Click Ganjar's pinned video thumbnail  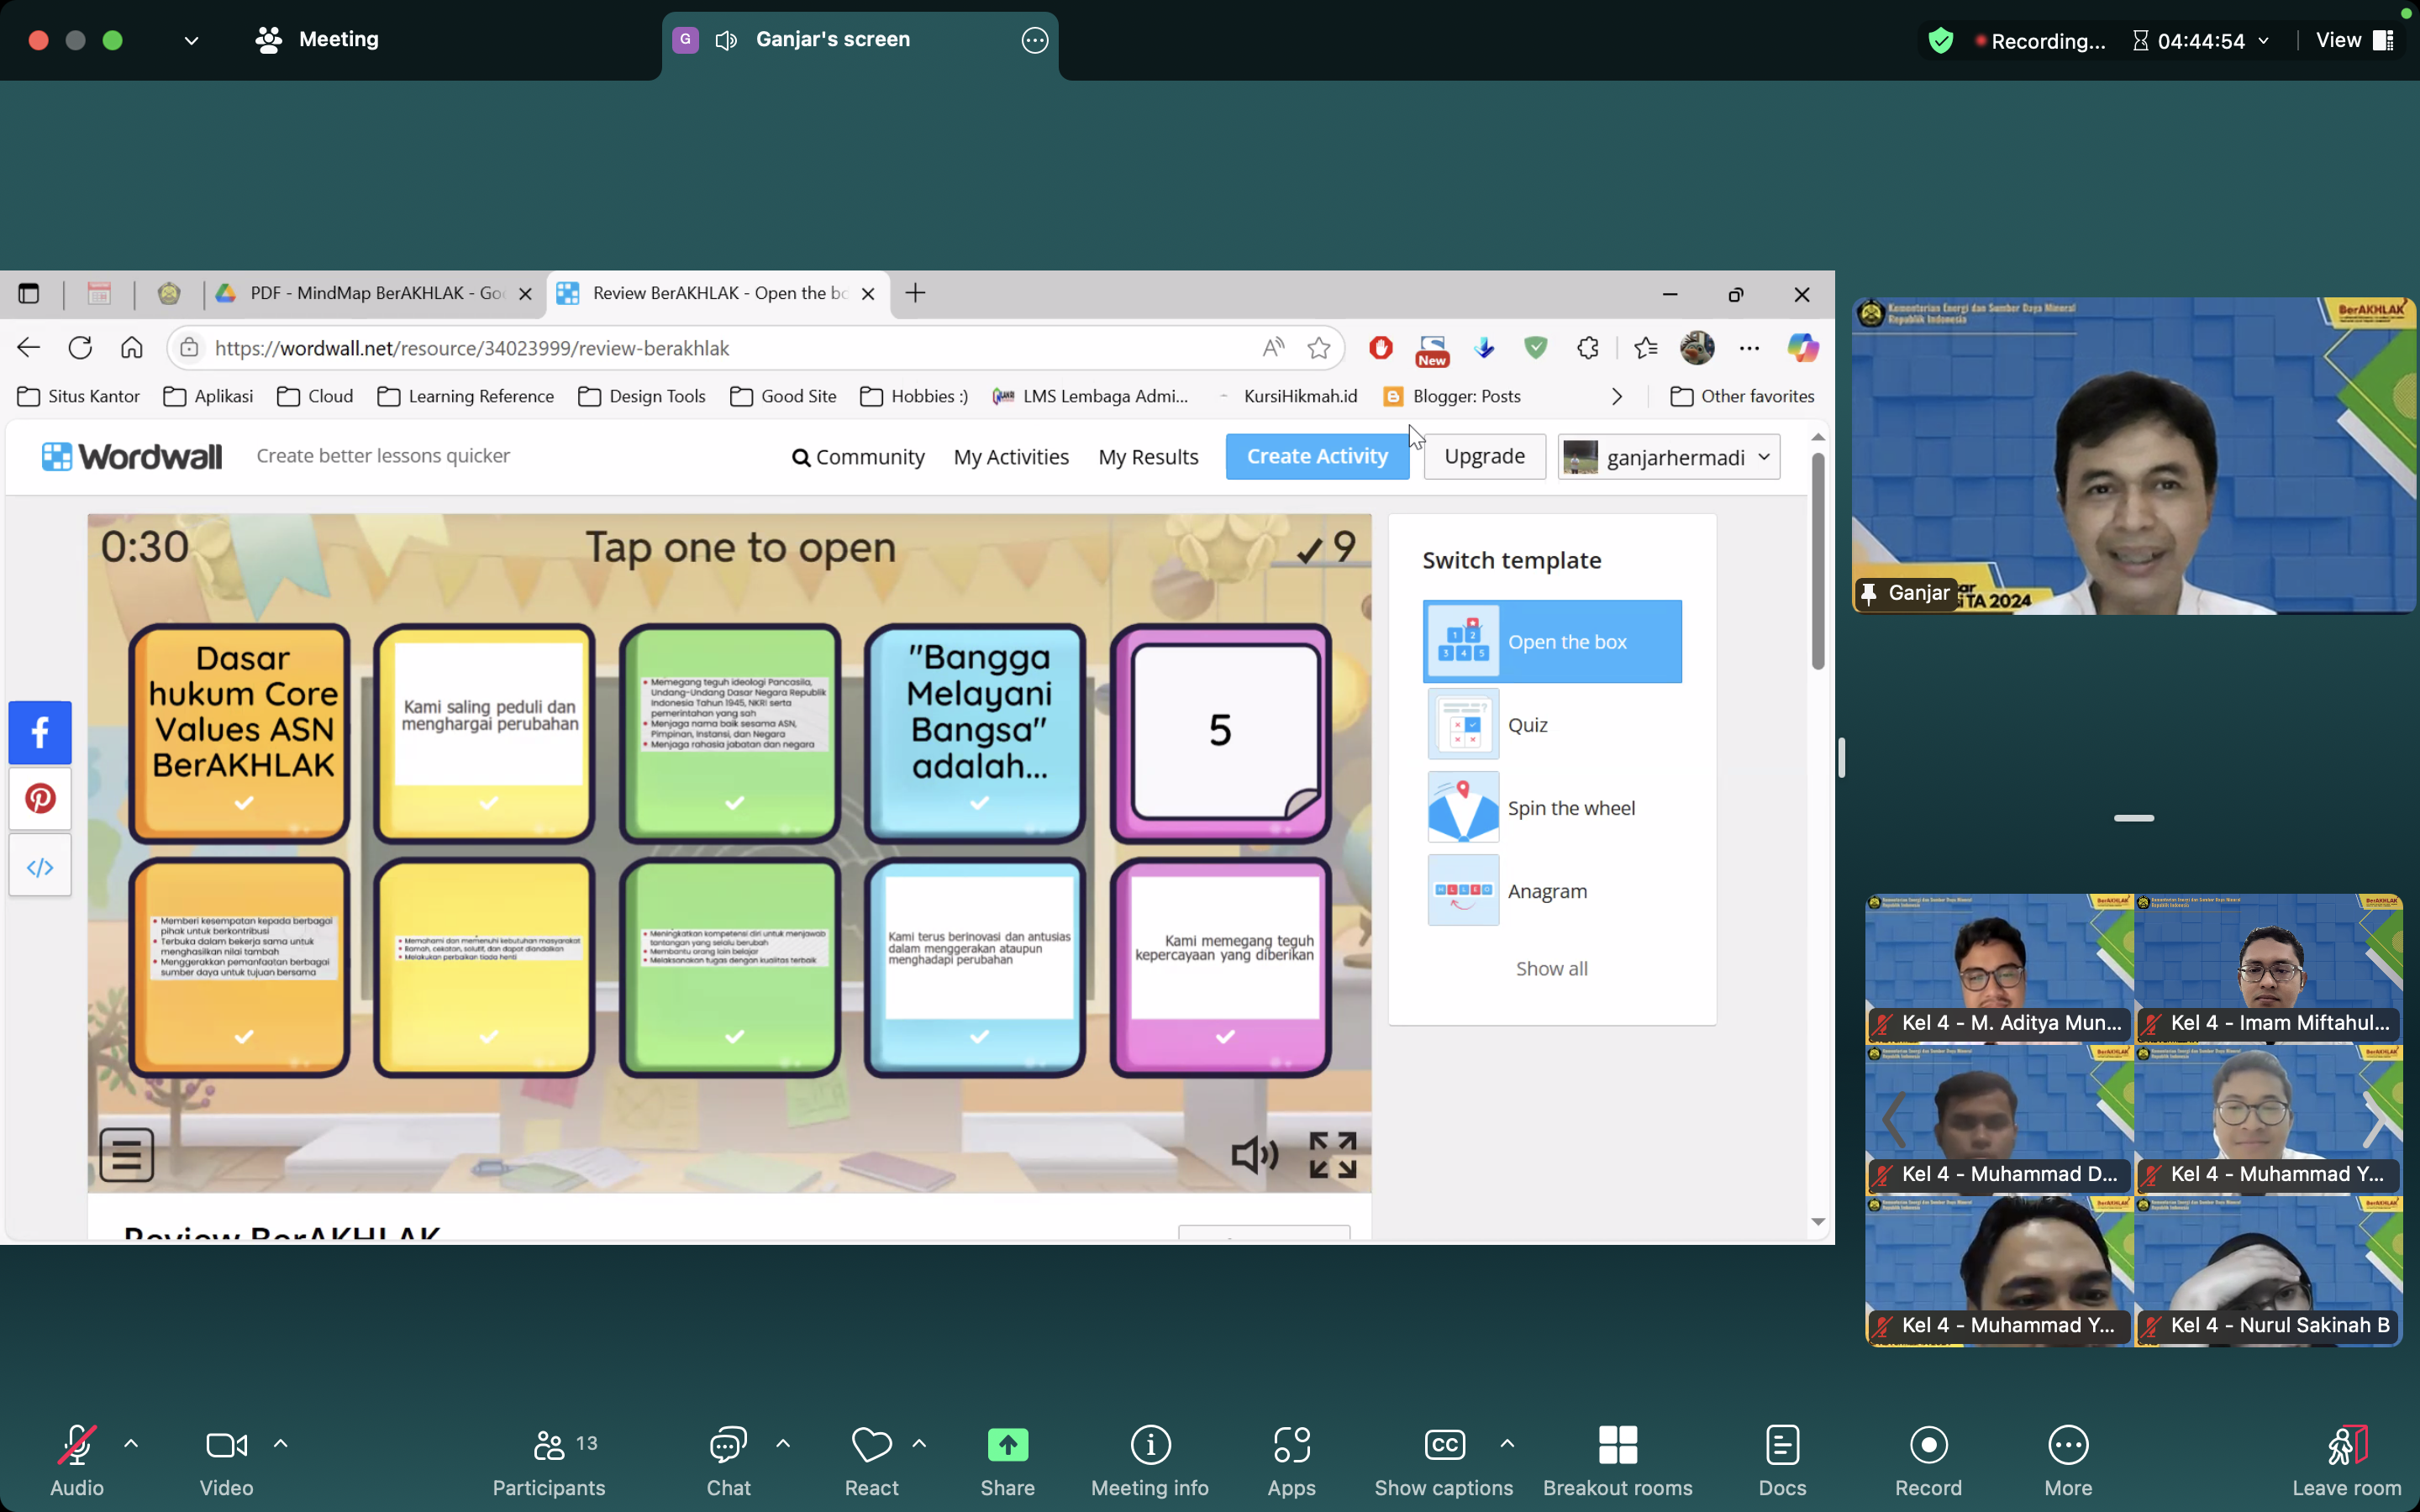(x=2133, y=455)
